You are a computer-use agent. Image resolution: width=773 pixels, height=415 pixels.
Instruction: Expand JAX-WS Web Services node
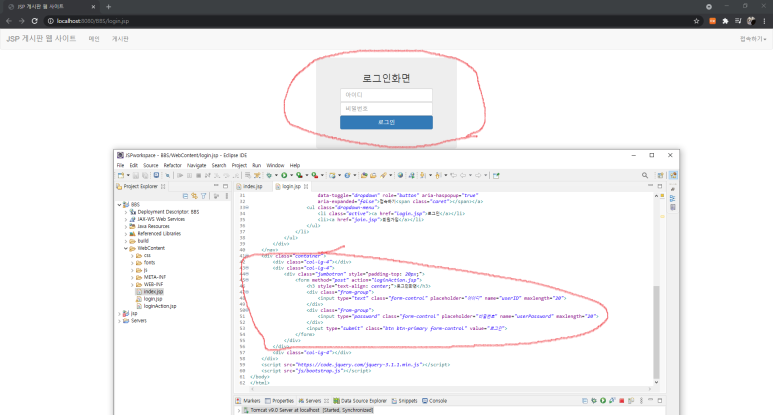pyautogui.click(x=126, y=219)
